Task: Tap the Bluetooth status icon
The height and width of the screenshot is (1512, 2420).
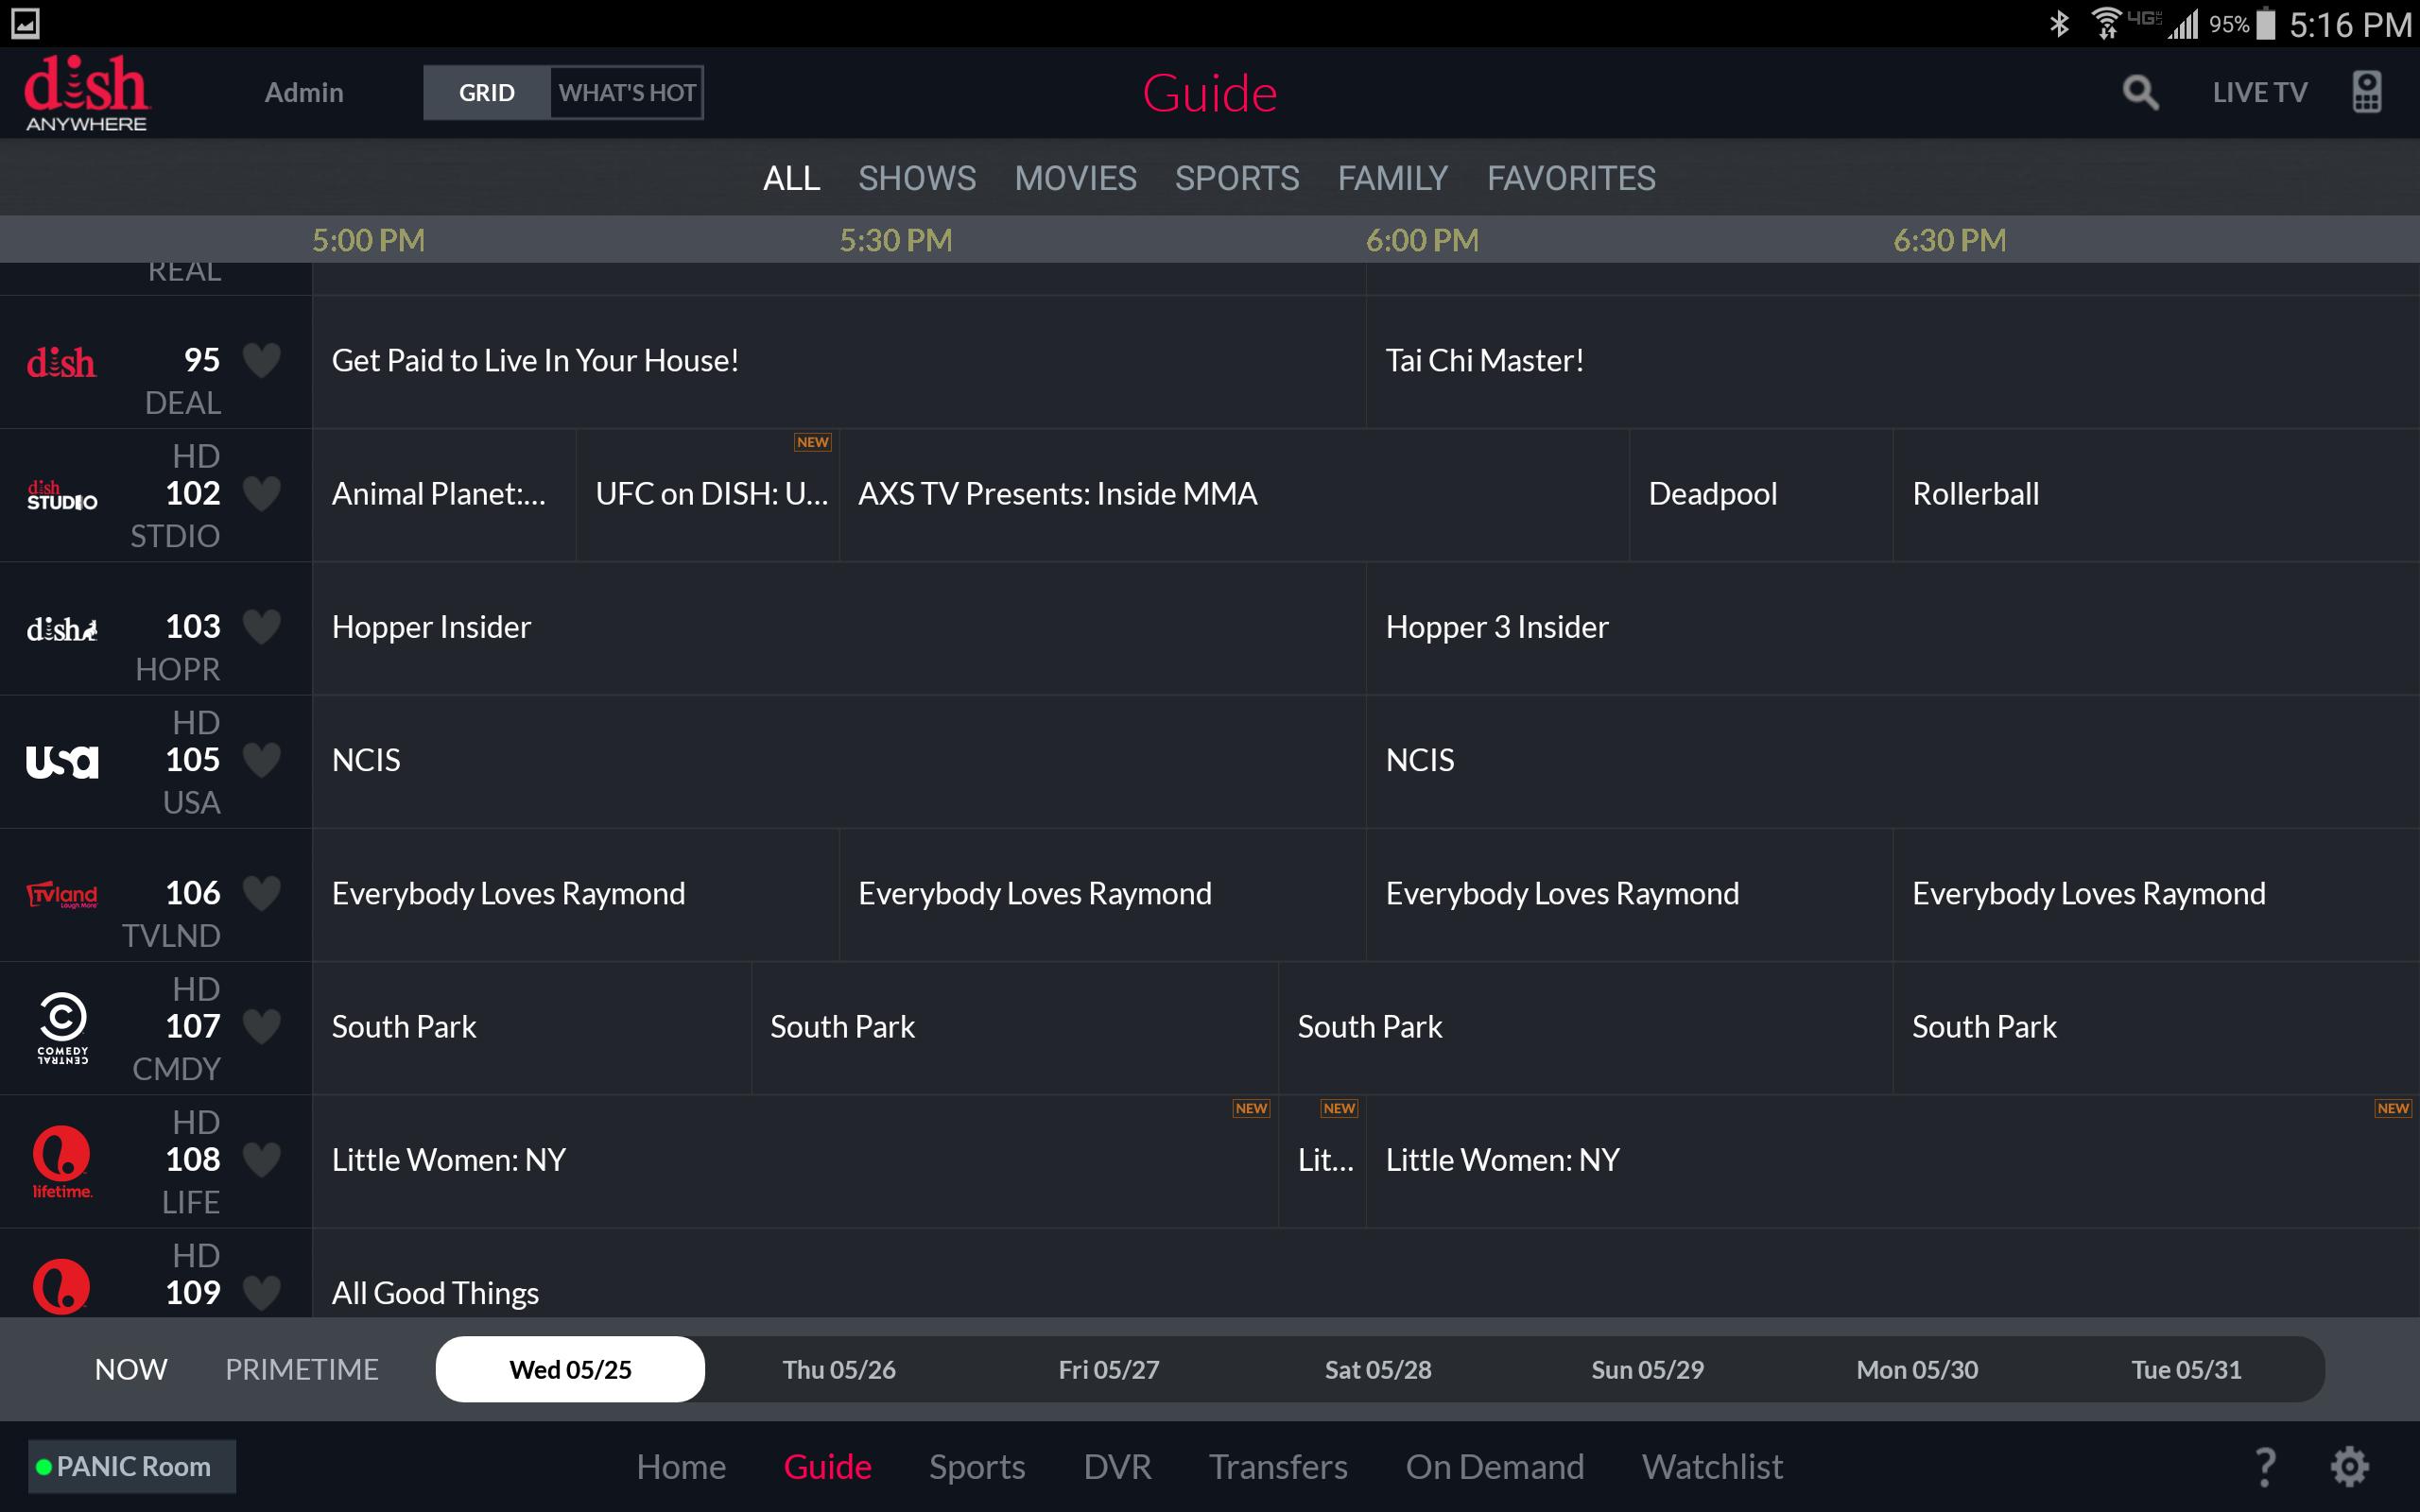Action: point(2059,23)
